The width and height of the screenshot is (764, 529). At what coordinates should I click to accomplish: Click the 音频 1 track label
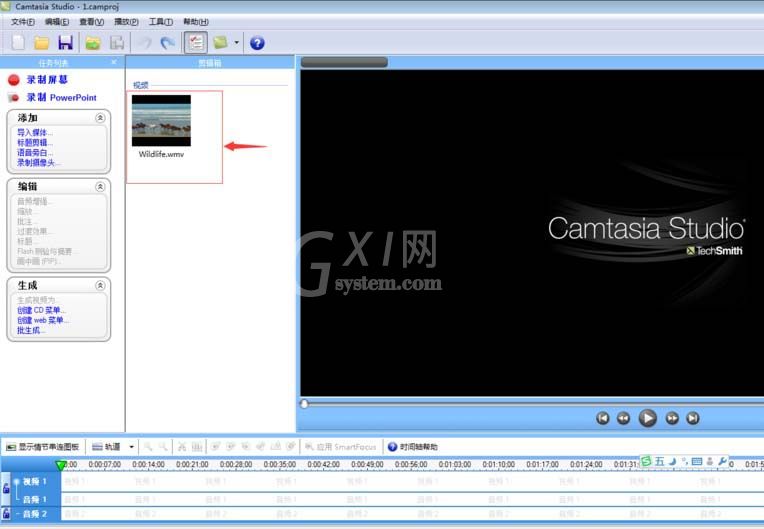tap(35, 499)
